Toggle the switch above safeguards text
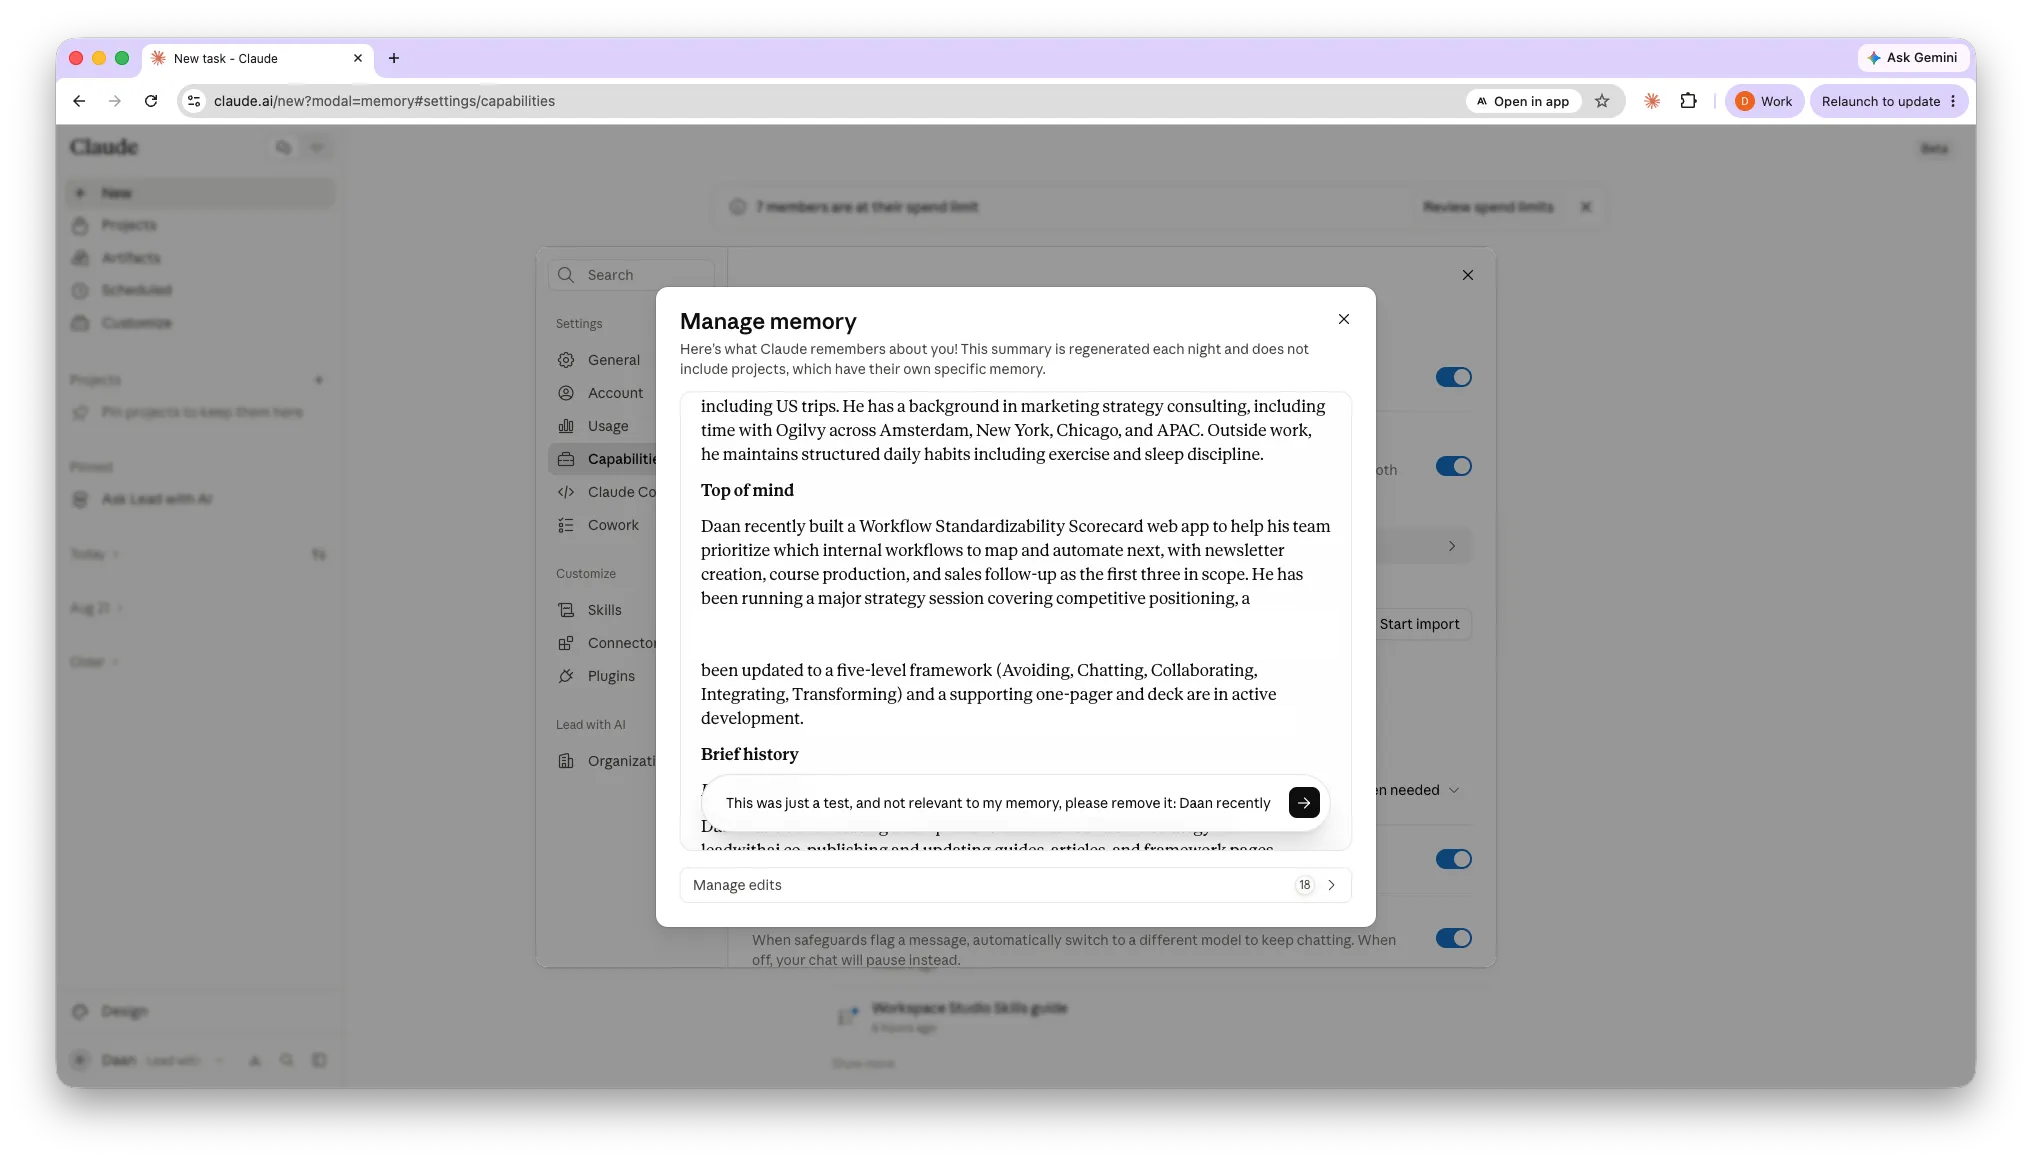Screen dimensions: 2032x1162 [1453, 859]
